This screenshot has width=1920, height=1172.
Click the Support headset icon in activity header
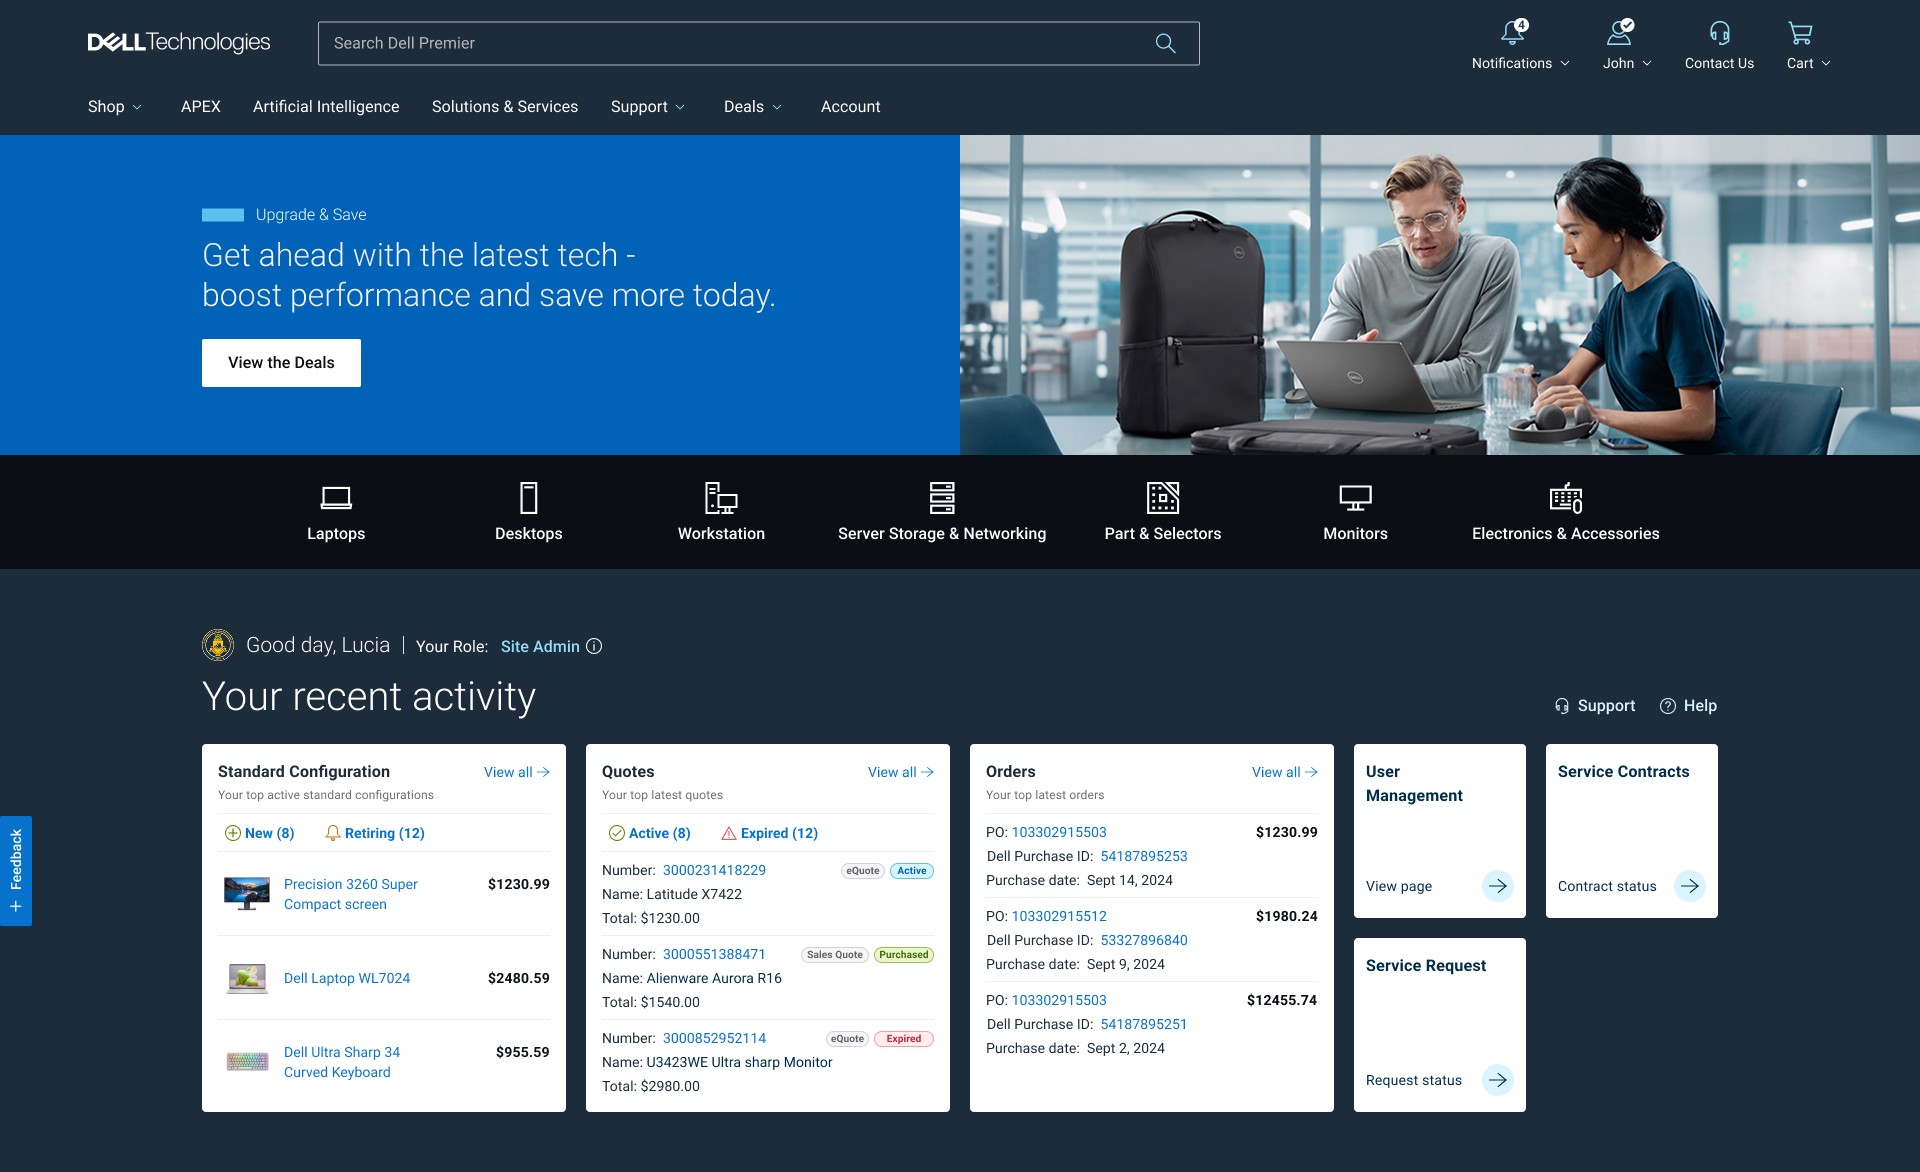1562,706
